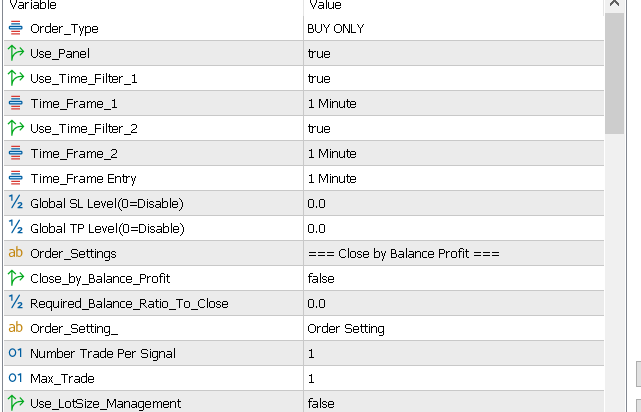Viewport: 641px width, 412px height.
Task: Click the Order_Settings string icon
Action: coord(15,254)
